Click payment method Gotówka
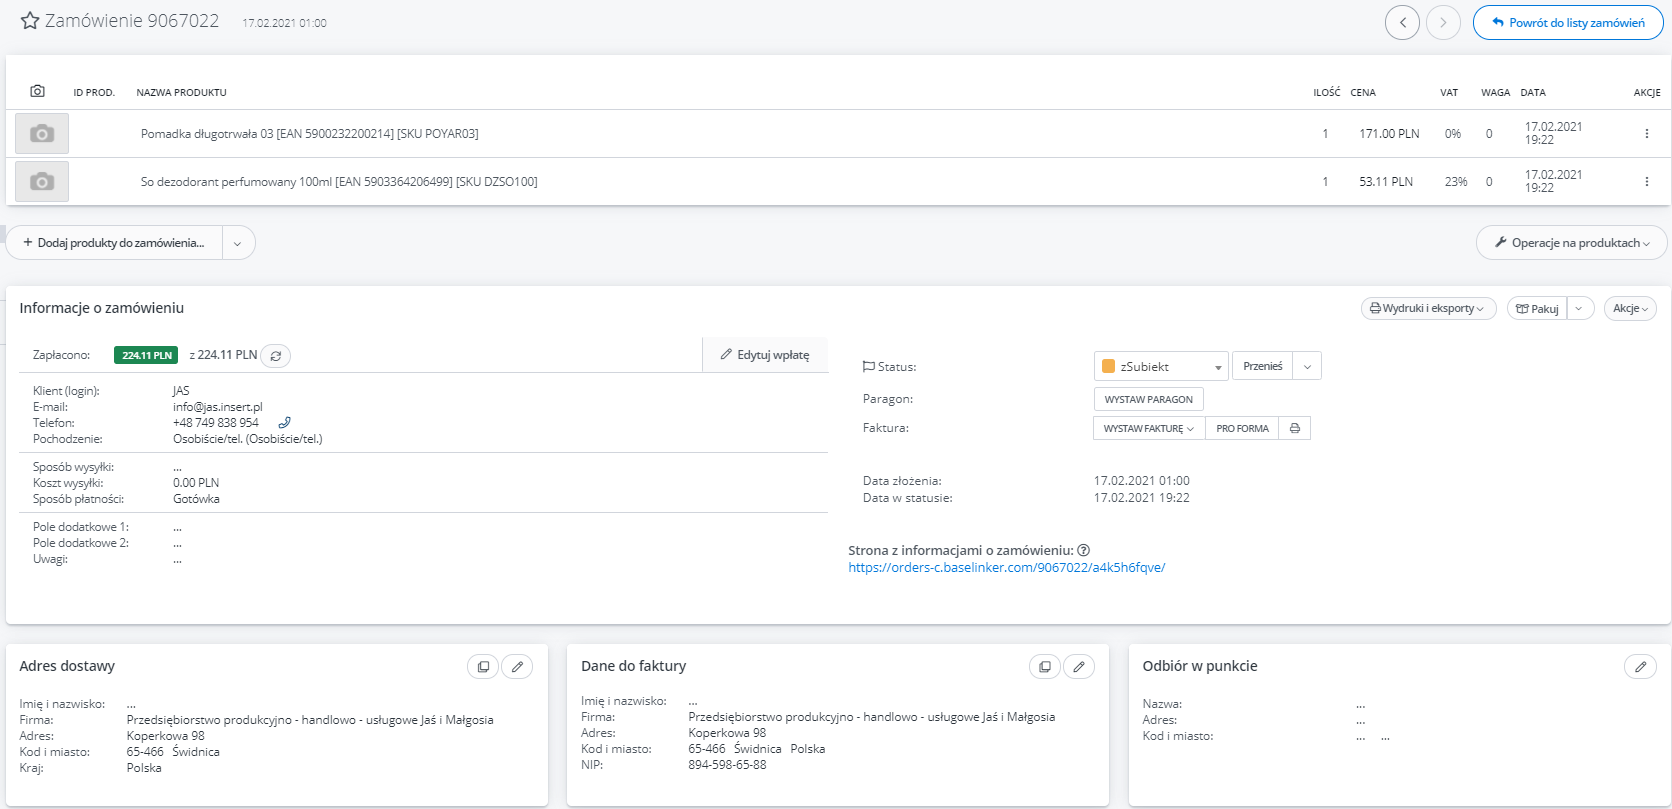Image resolution: width=1672 pixels, height=809 pixels. pos(196,499)
